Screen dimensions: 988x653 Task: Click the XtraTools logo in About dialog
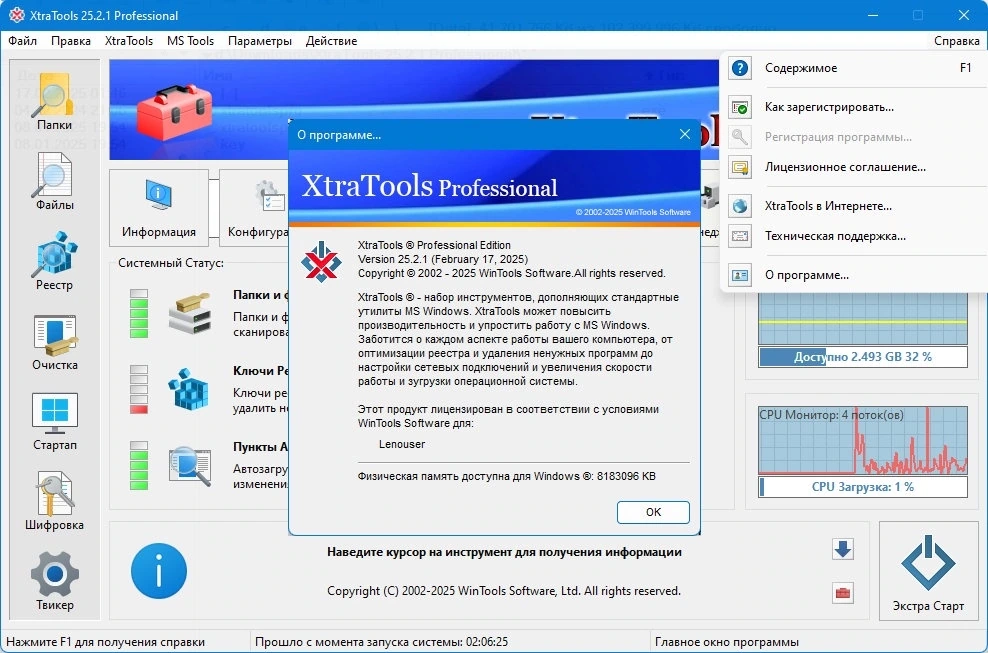321,262
